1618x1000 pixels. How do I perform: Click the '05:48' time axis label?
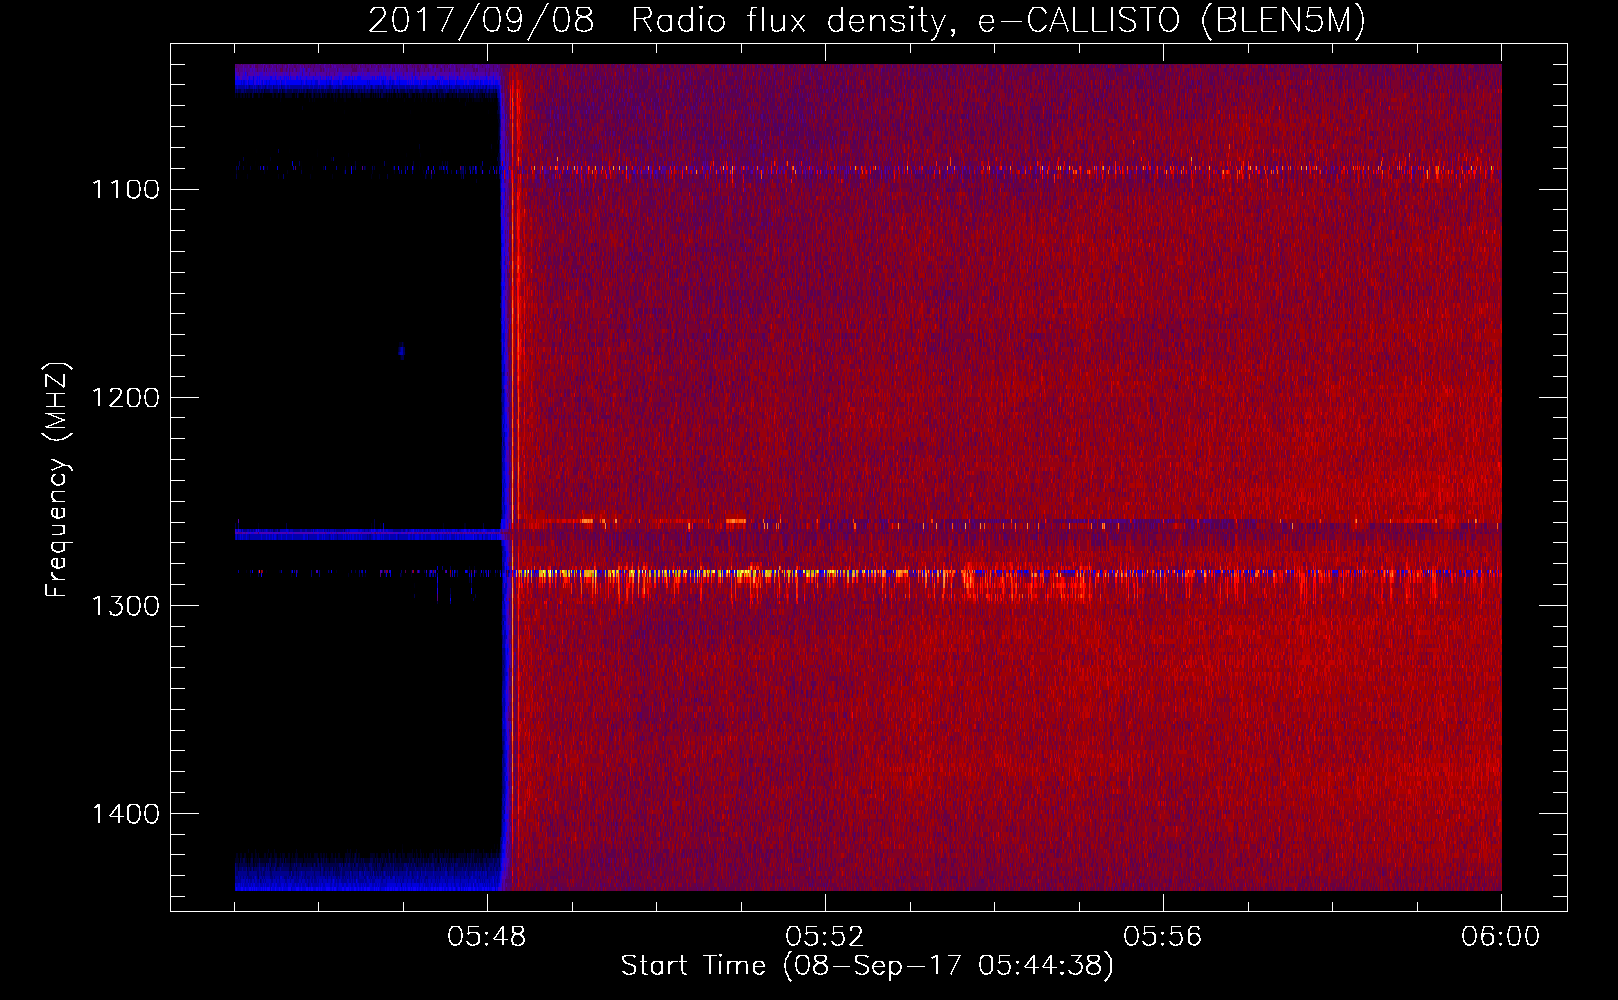487,937
